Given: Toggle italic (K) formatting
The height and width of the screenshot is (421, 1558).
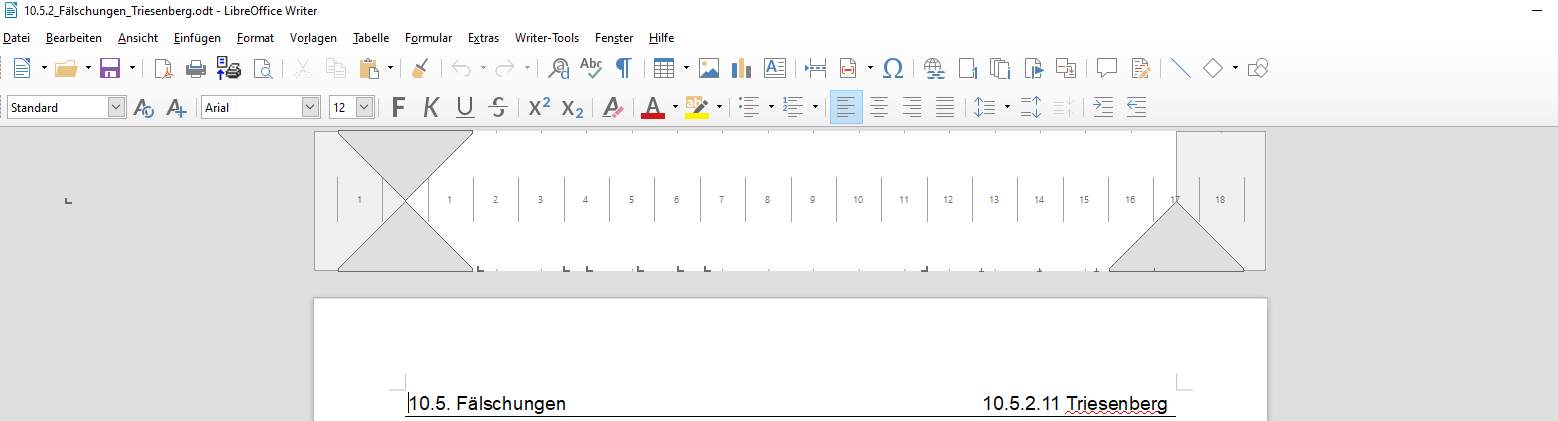Looking at the screenshot, I should coord(431,107).
